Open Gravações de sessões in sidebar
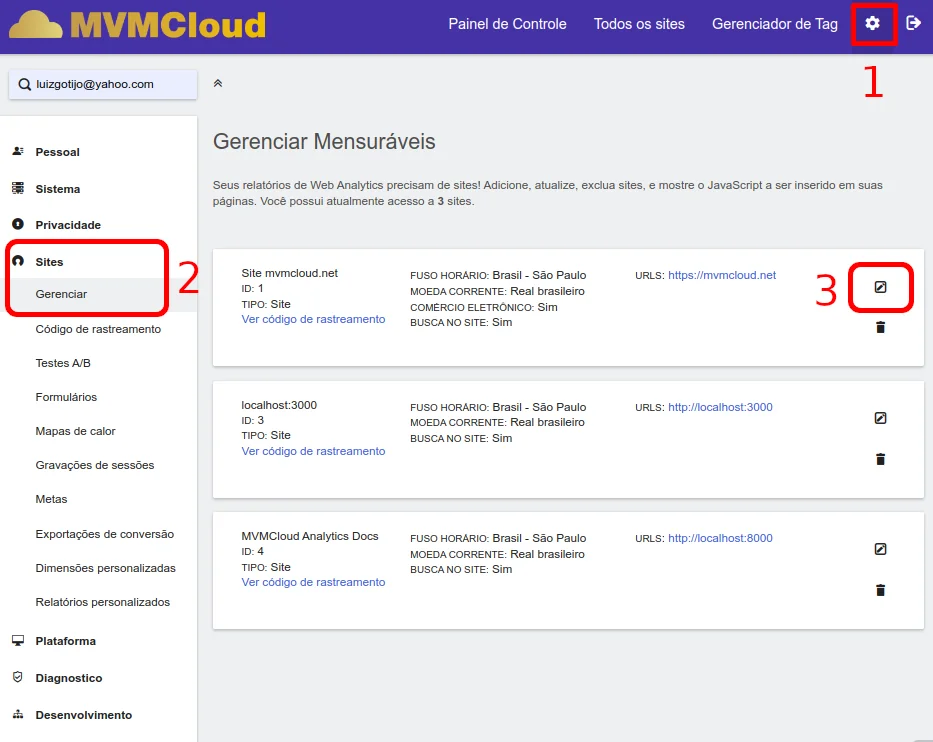 [94, 465]
